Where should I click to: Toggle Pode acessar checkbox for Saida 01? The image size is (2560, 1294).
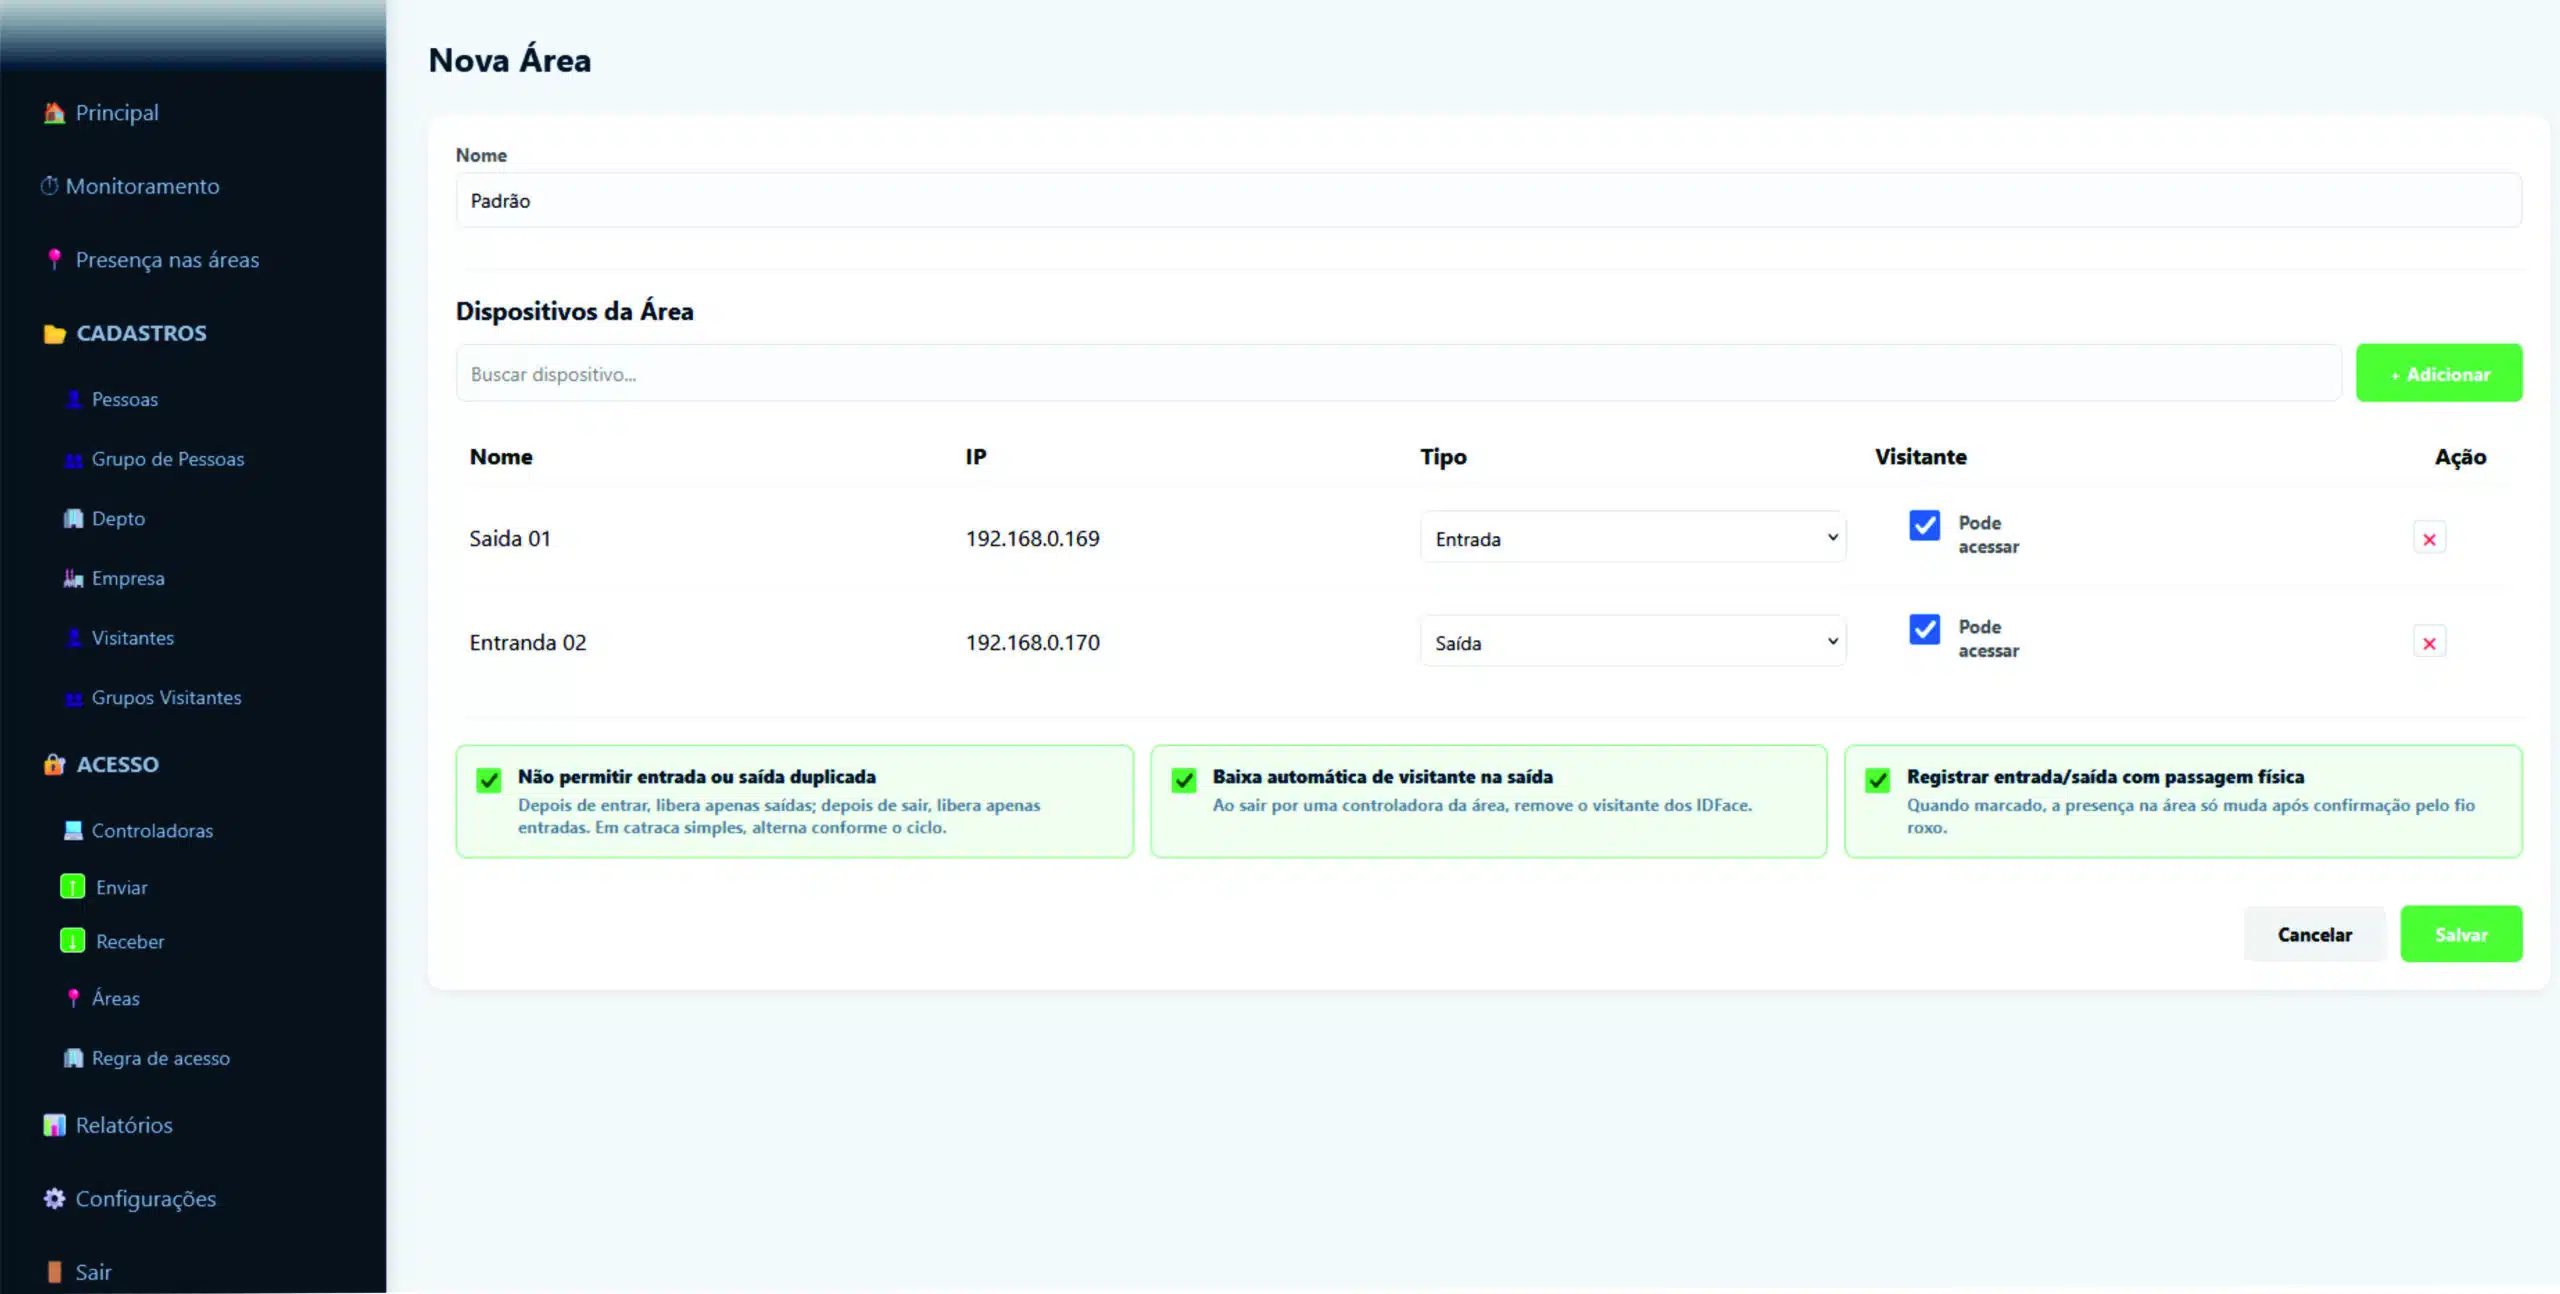1924,525
